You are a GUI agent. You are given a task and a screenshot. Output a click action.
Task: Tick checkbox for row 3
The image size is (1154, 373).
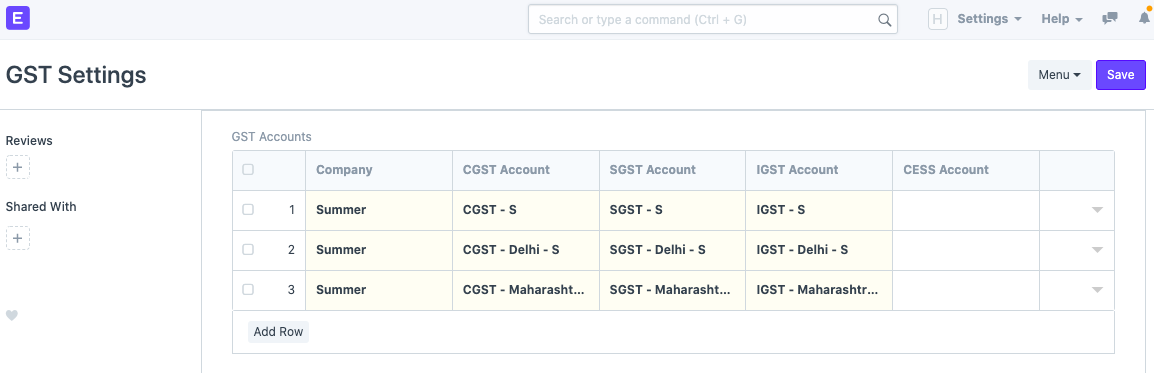248,289
